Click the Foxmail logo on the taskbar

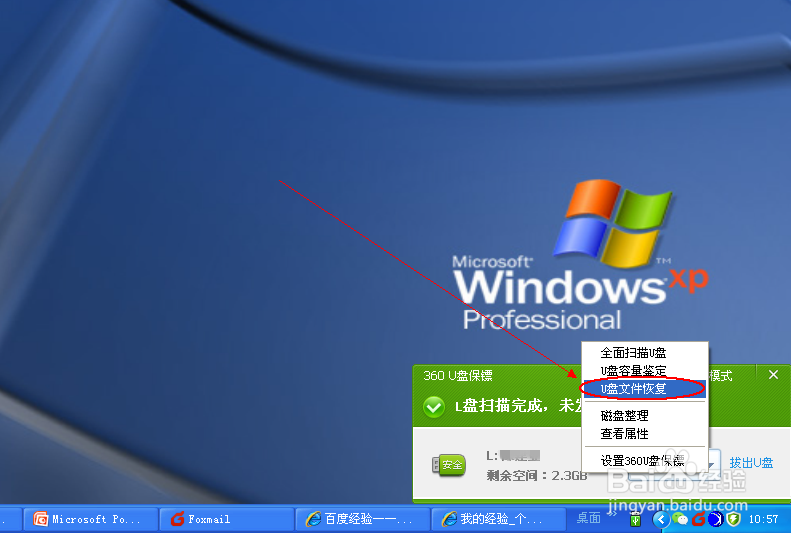click(x=178, y=519)
